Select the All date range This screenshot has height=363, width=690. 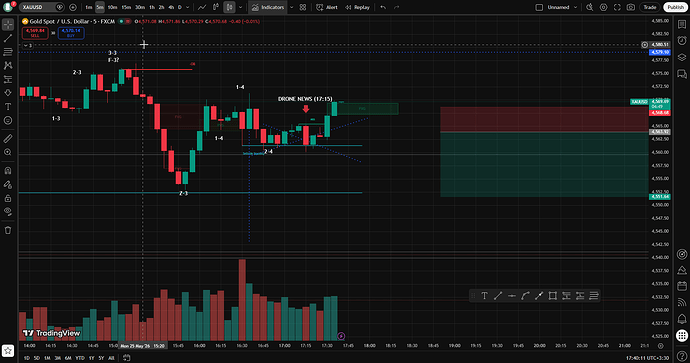[111, 358]
